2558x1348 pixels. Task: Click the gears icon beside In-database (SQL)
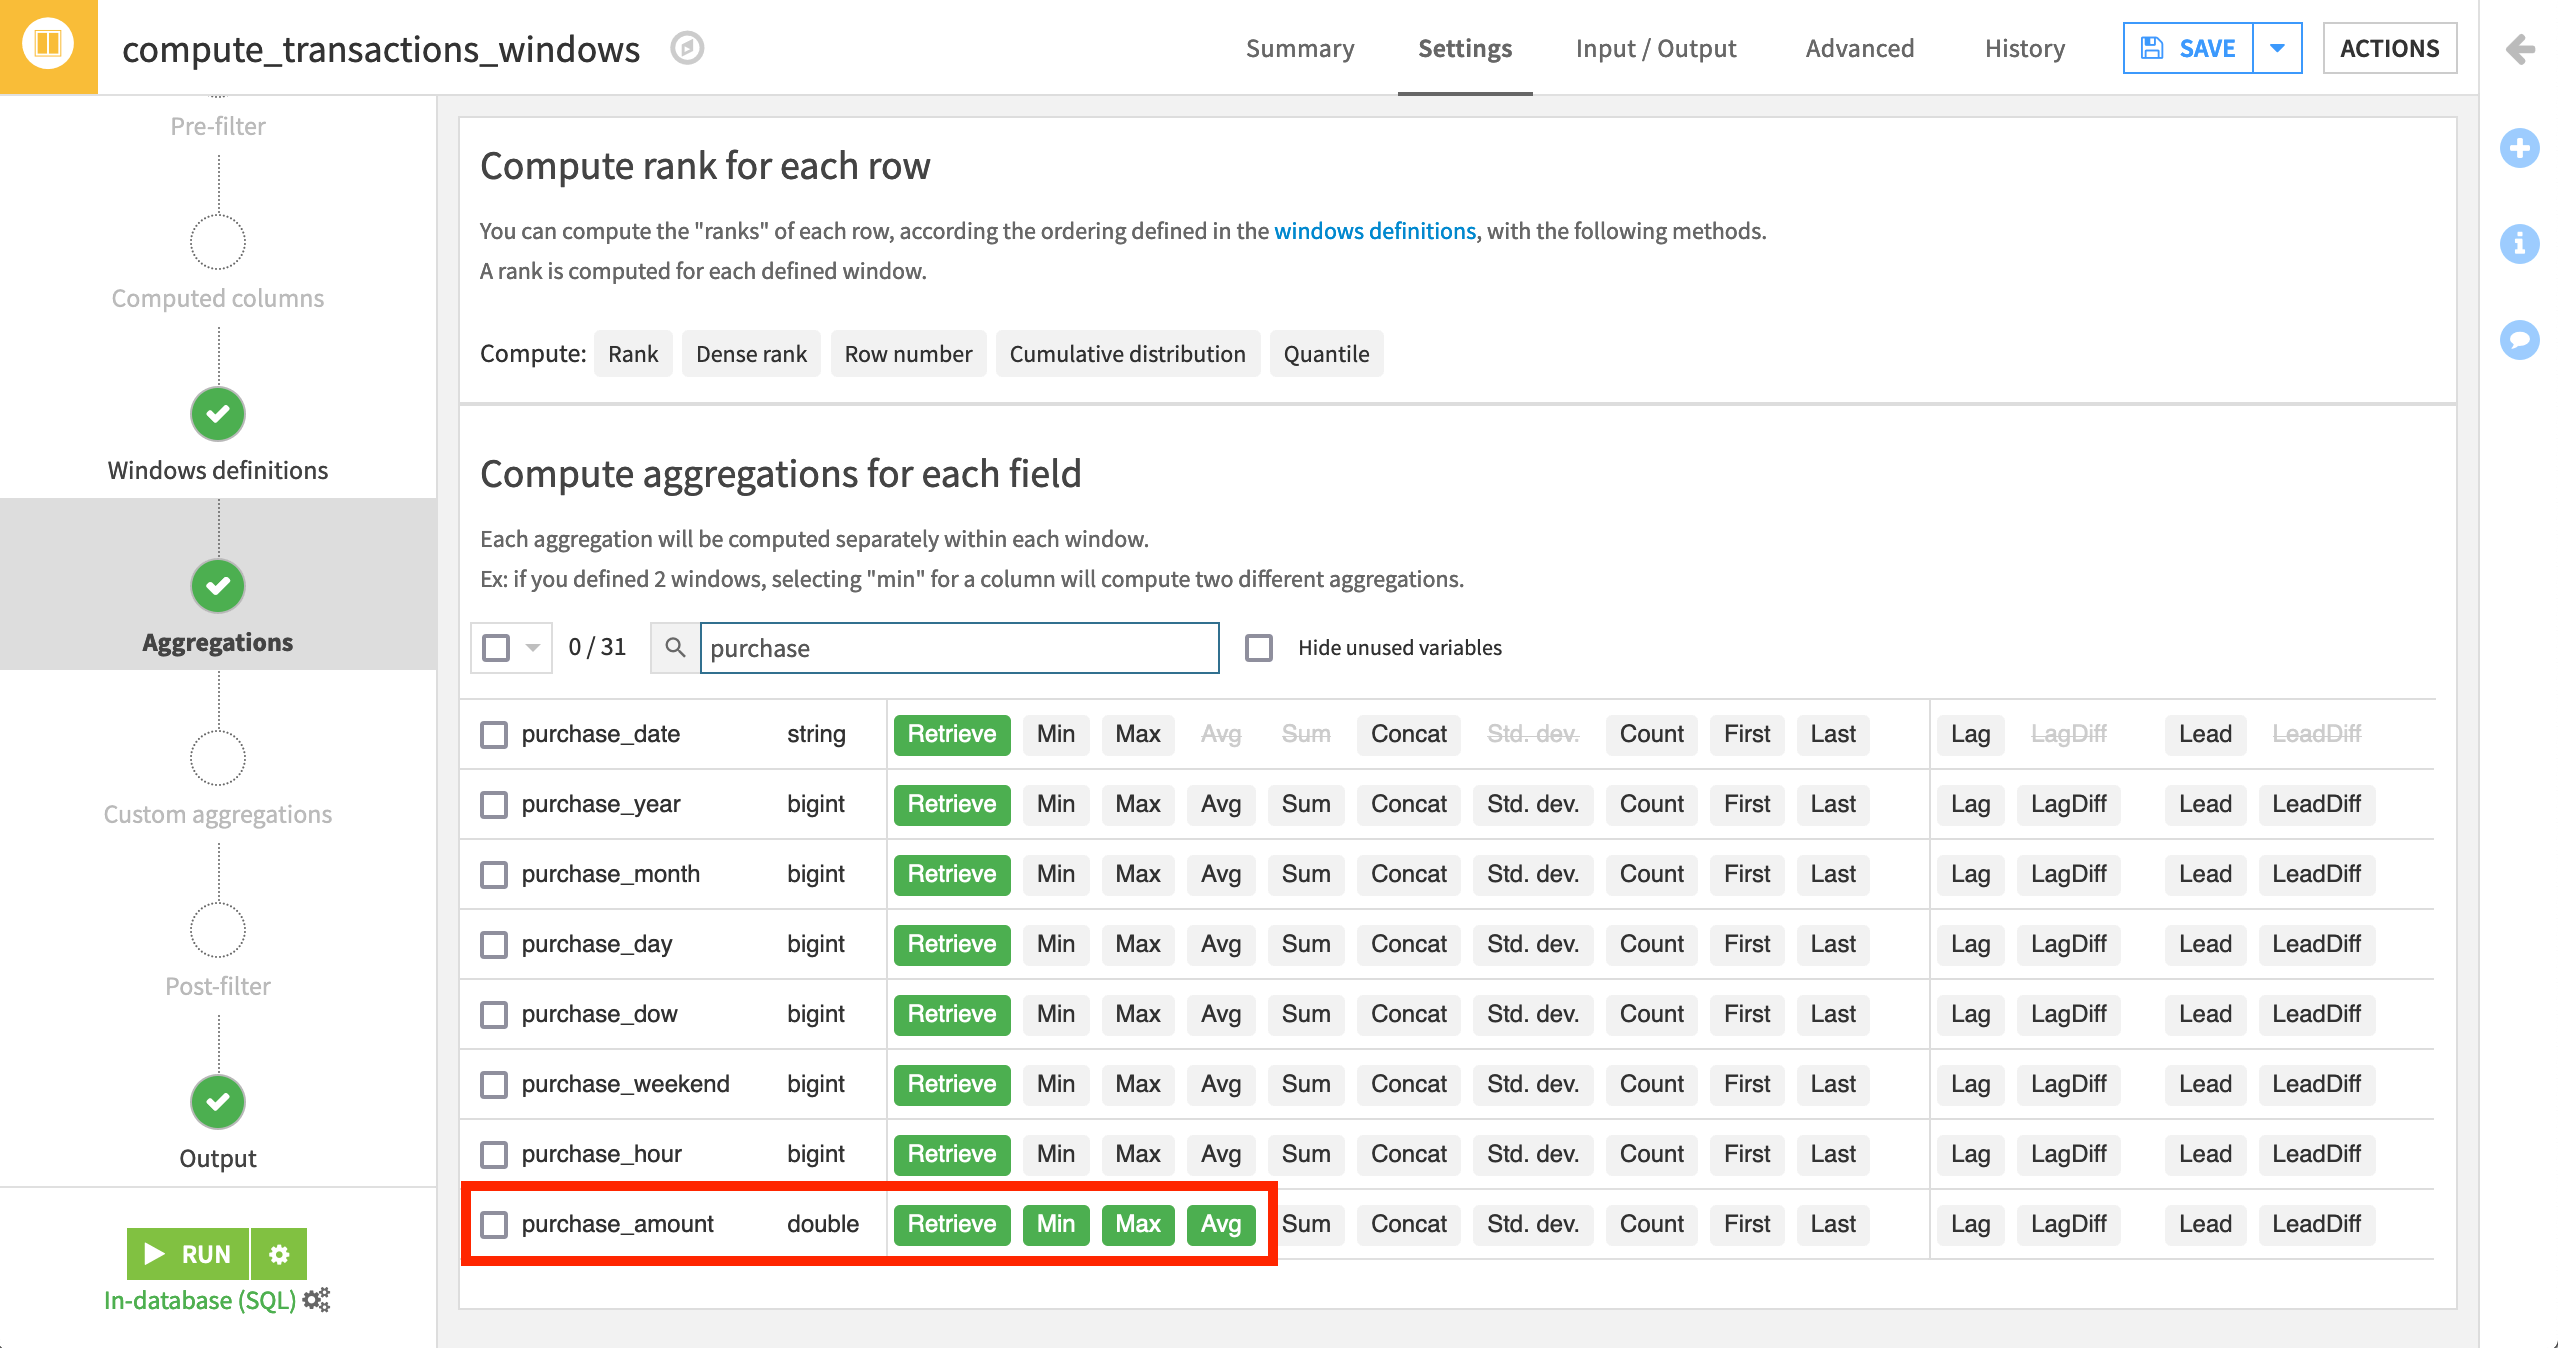click(316, 1300)
